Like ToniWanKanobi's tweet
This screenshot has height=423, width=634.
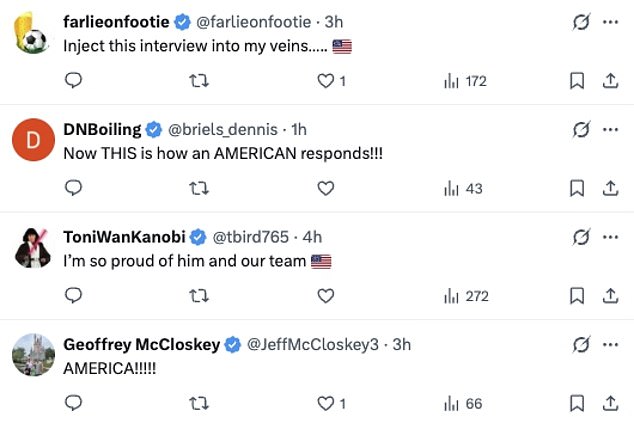tap(324, 295)
